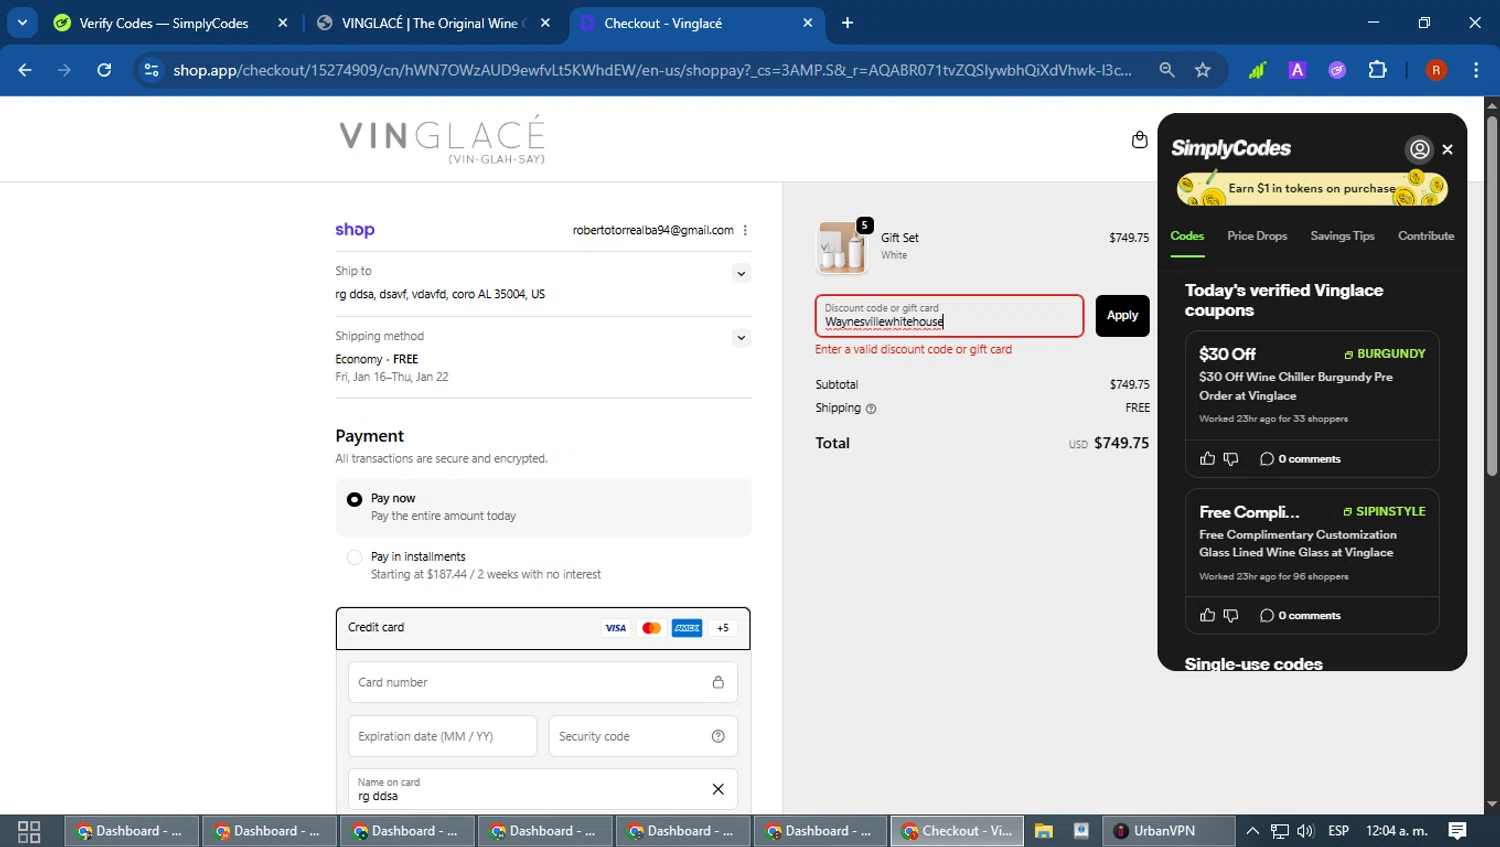Click the Vinglacé store logo
This screenshot has height=847, width=1500.
pos(442,139)
